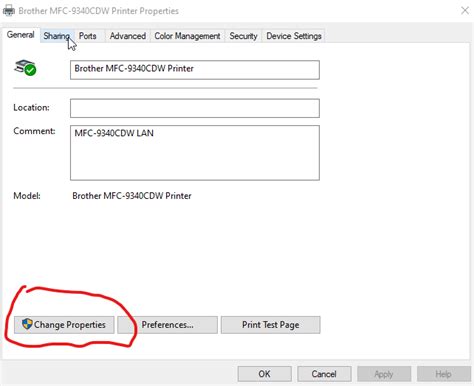The image size is (474, 386).
Task: Go to the Advanced tab
Action: point(128,36)
